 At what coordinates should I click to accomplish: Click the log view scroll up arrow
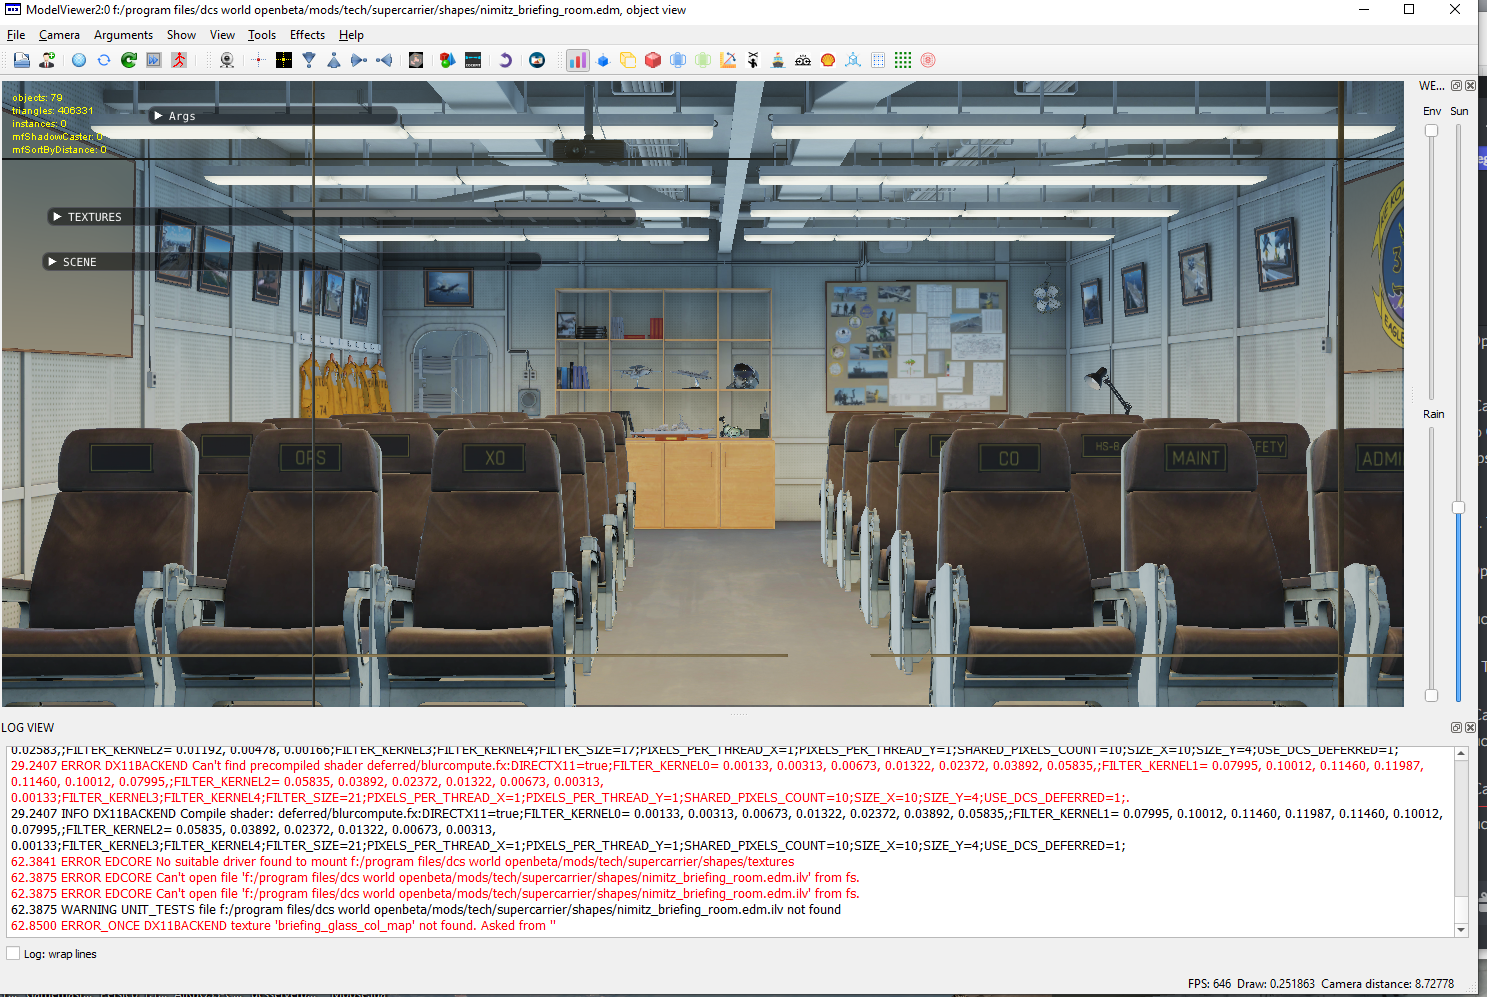tap(1461, 754)
